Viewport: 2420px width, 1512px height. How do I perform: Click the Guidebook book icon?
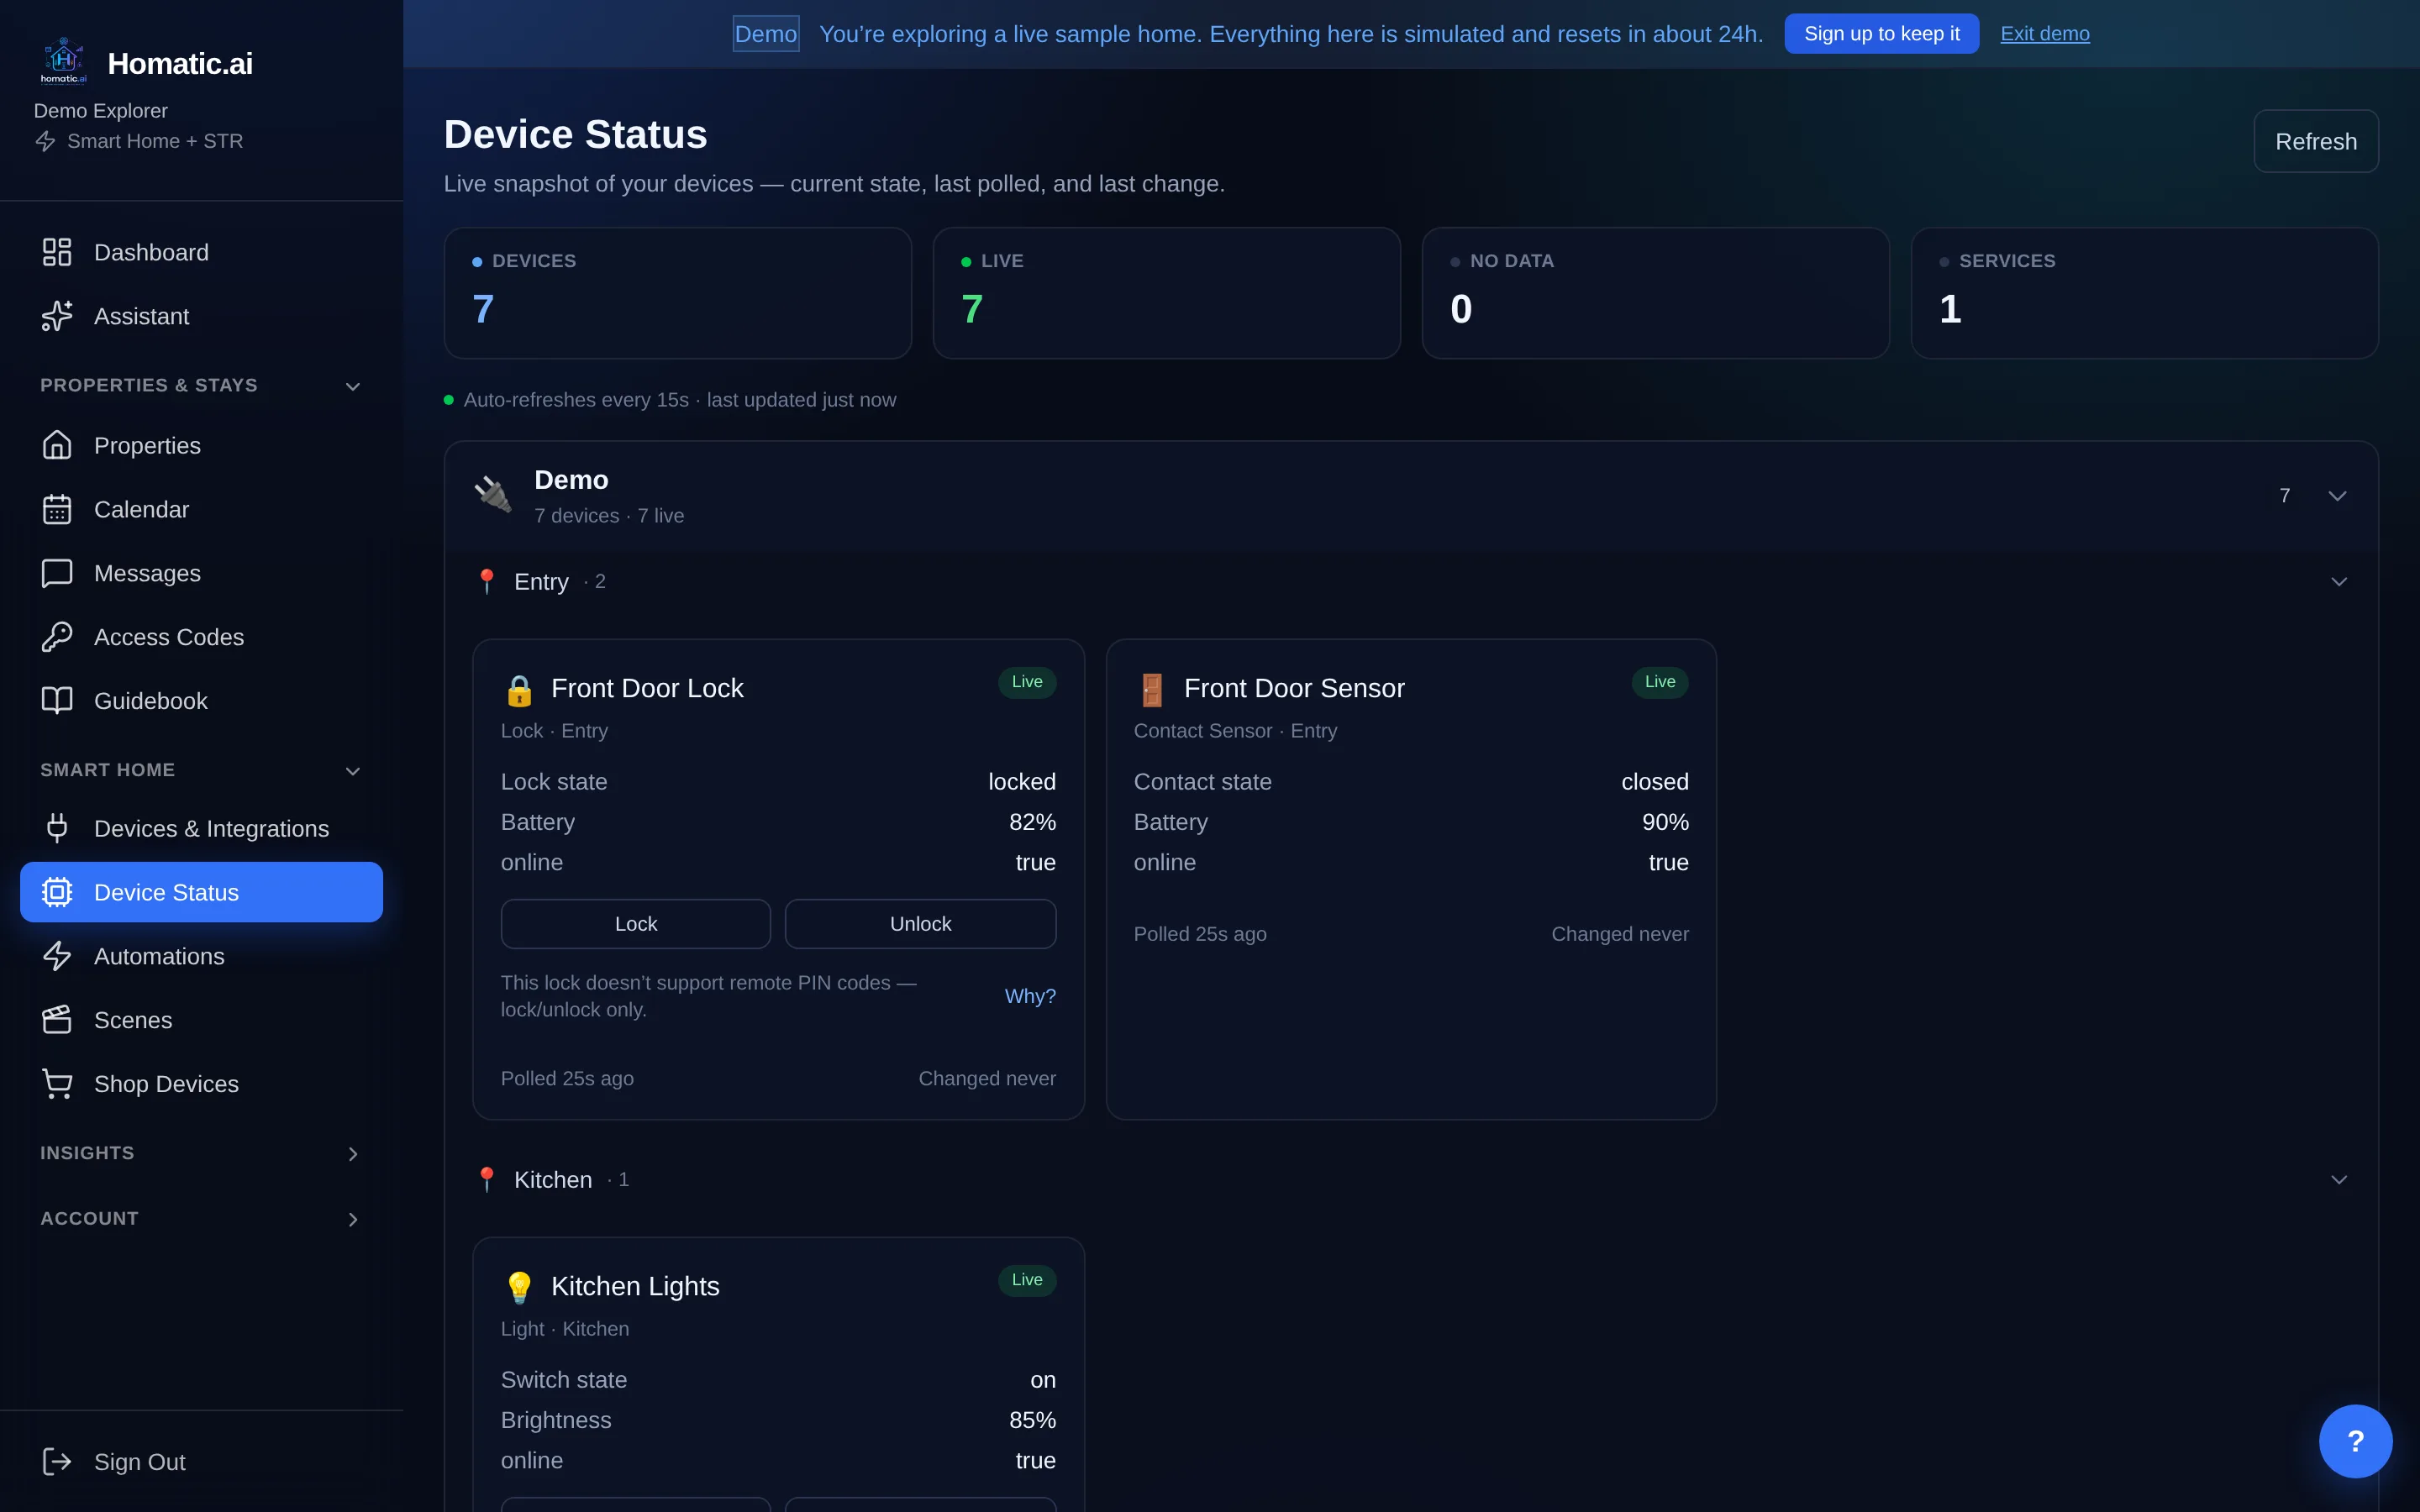pyautogui.click(x=57, y=700)
